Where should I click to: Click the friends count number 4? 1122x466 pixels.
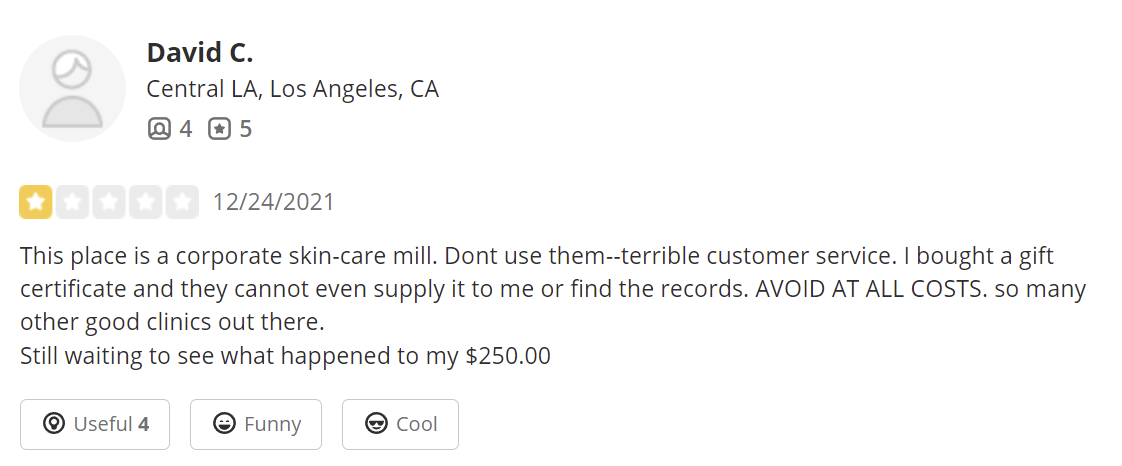(x=185, y=129)
